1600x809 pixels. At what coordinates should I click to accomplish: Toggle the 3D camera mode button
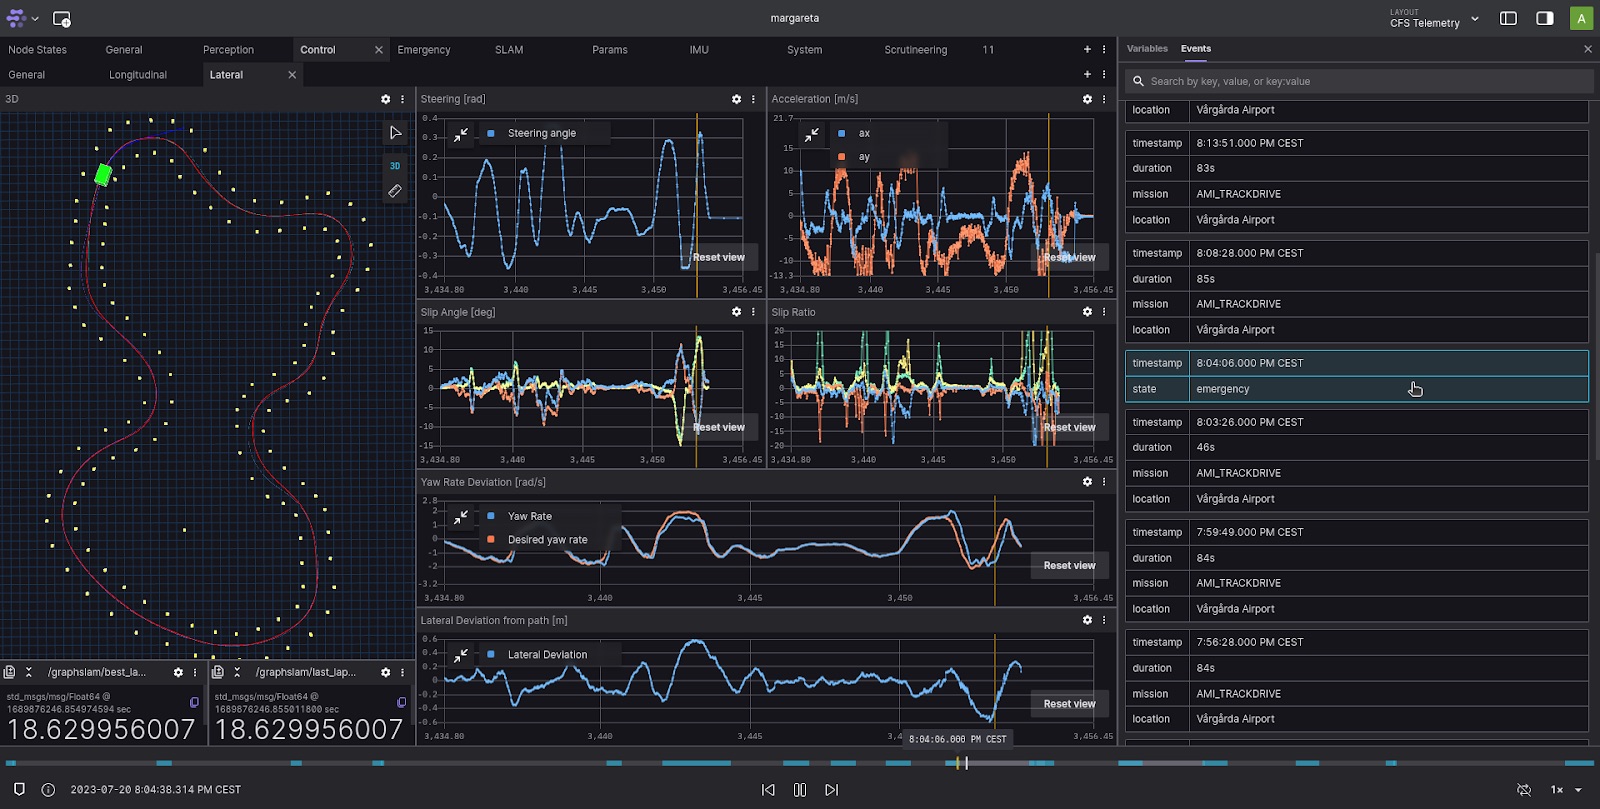pos(395,166)
